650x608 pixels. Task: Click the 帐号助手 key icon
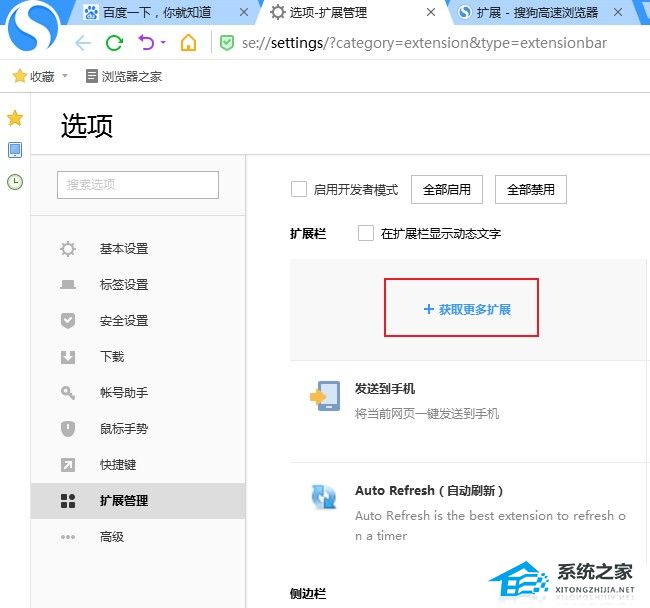coord(68,392)
